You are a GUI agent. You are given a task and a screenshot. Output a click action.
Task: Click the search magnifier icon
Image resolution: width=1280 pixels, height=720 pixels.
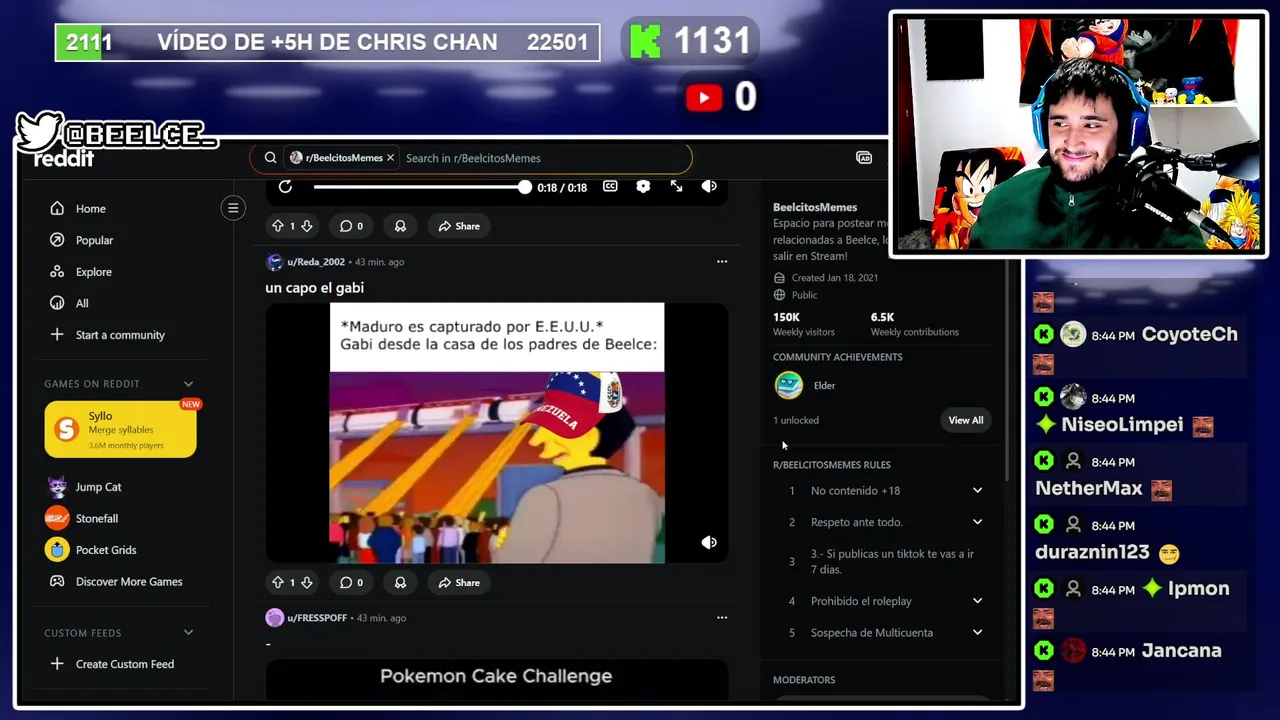tap(270, 158)
